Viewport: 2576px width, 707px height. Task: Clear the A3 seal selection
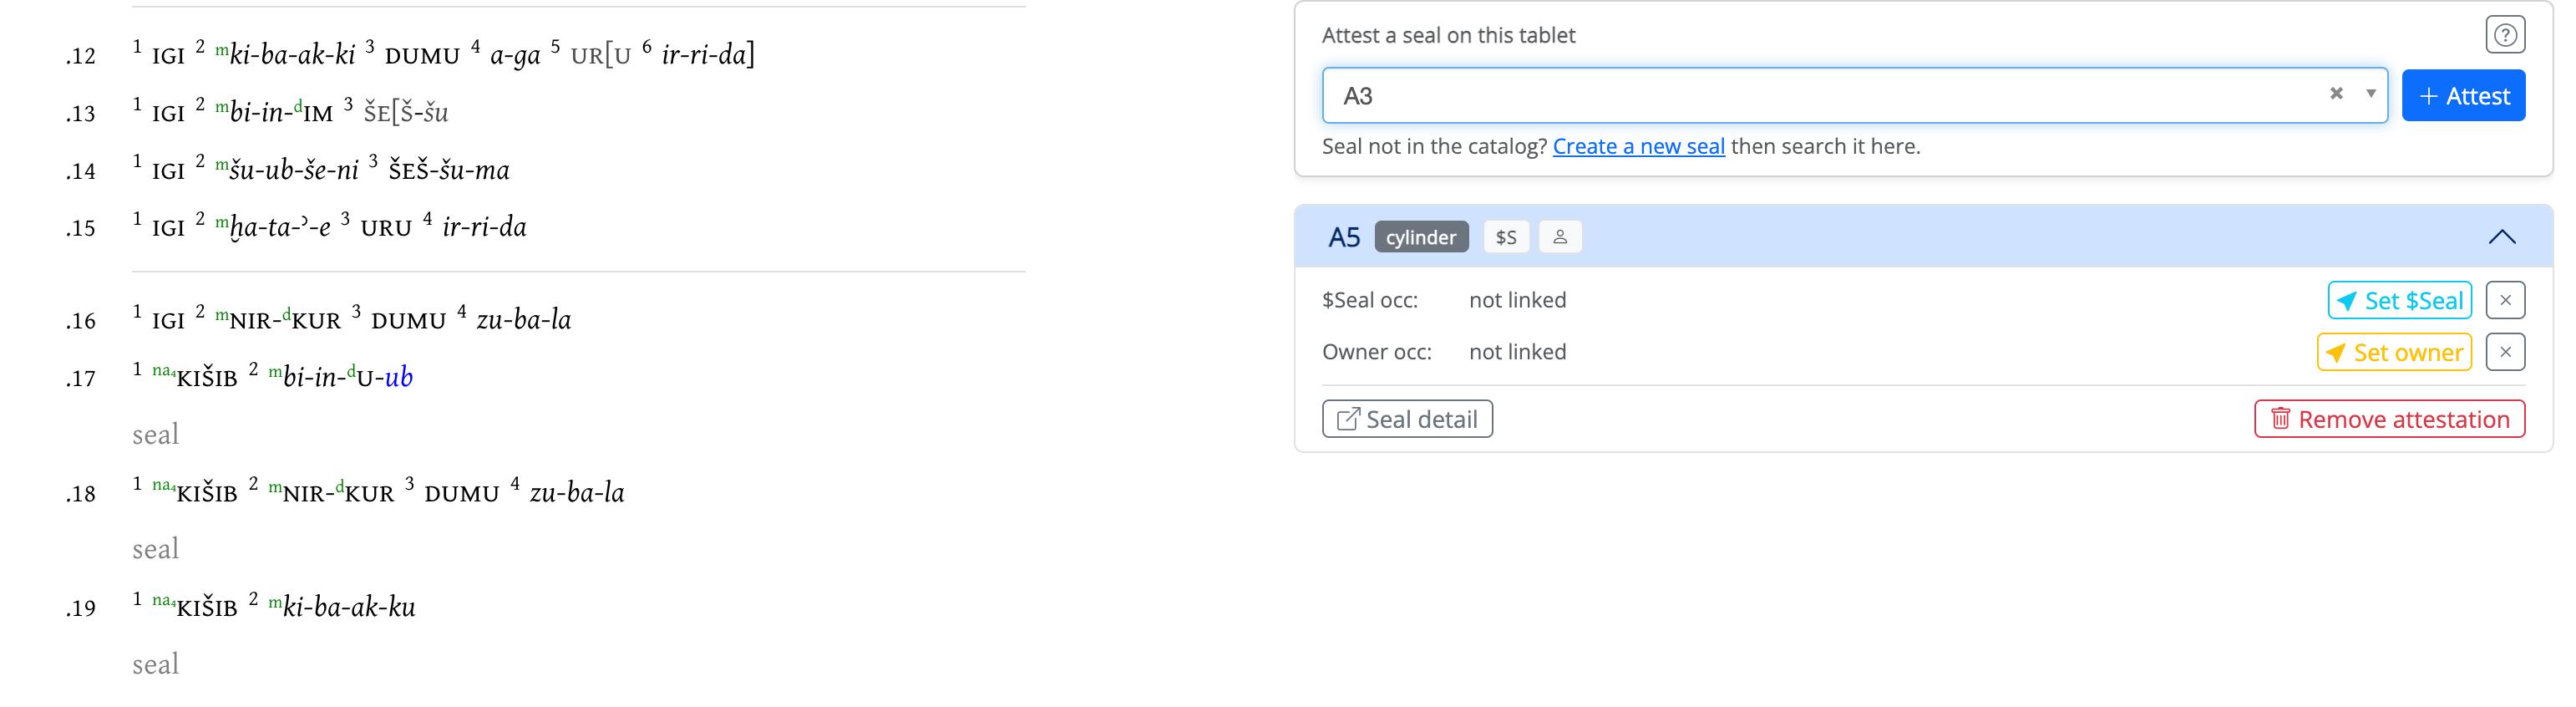pos(2336,94)
